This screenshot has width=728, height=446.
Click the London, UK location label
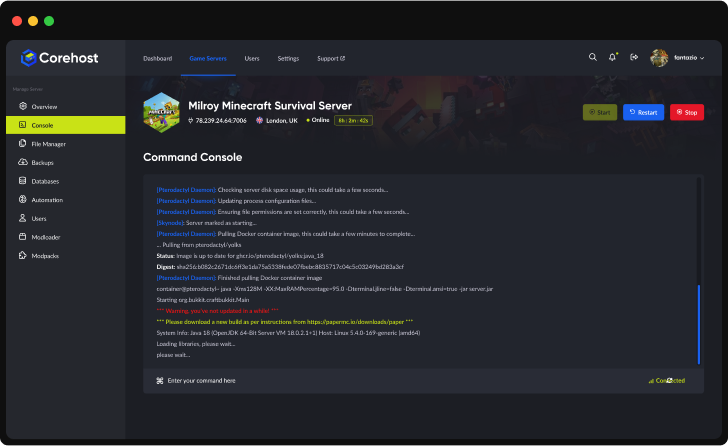[x=281, y=121]
